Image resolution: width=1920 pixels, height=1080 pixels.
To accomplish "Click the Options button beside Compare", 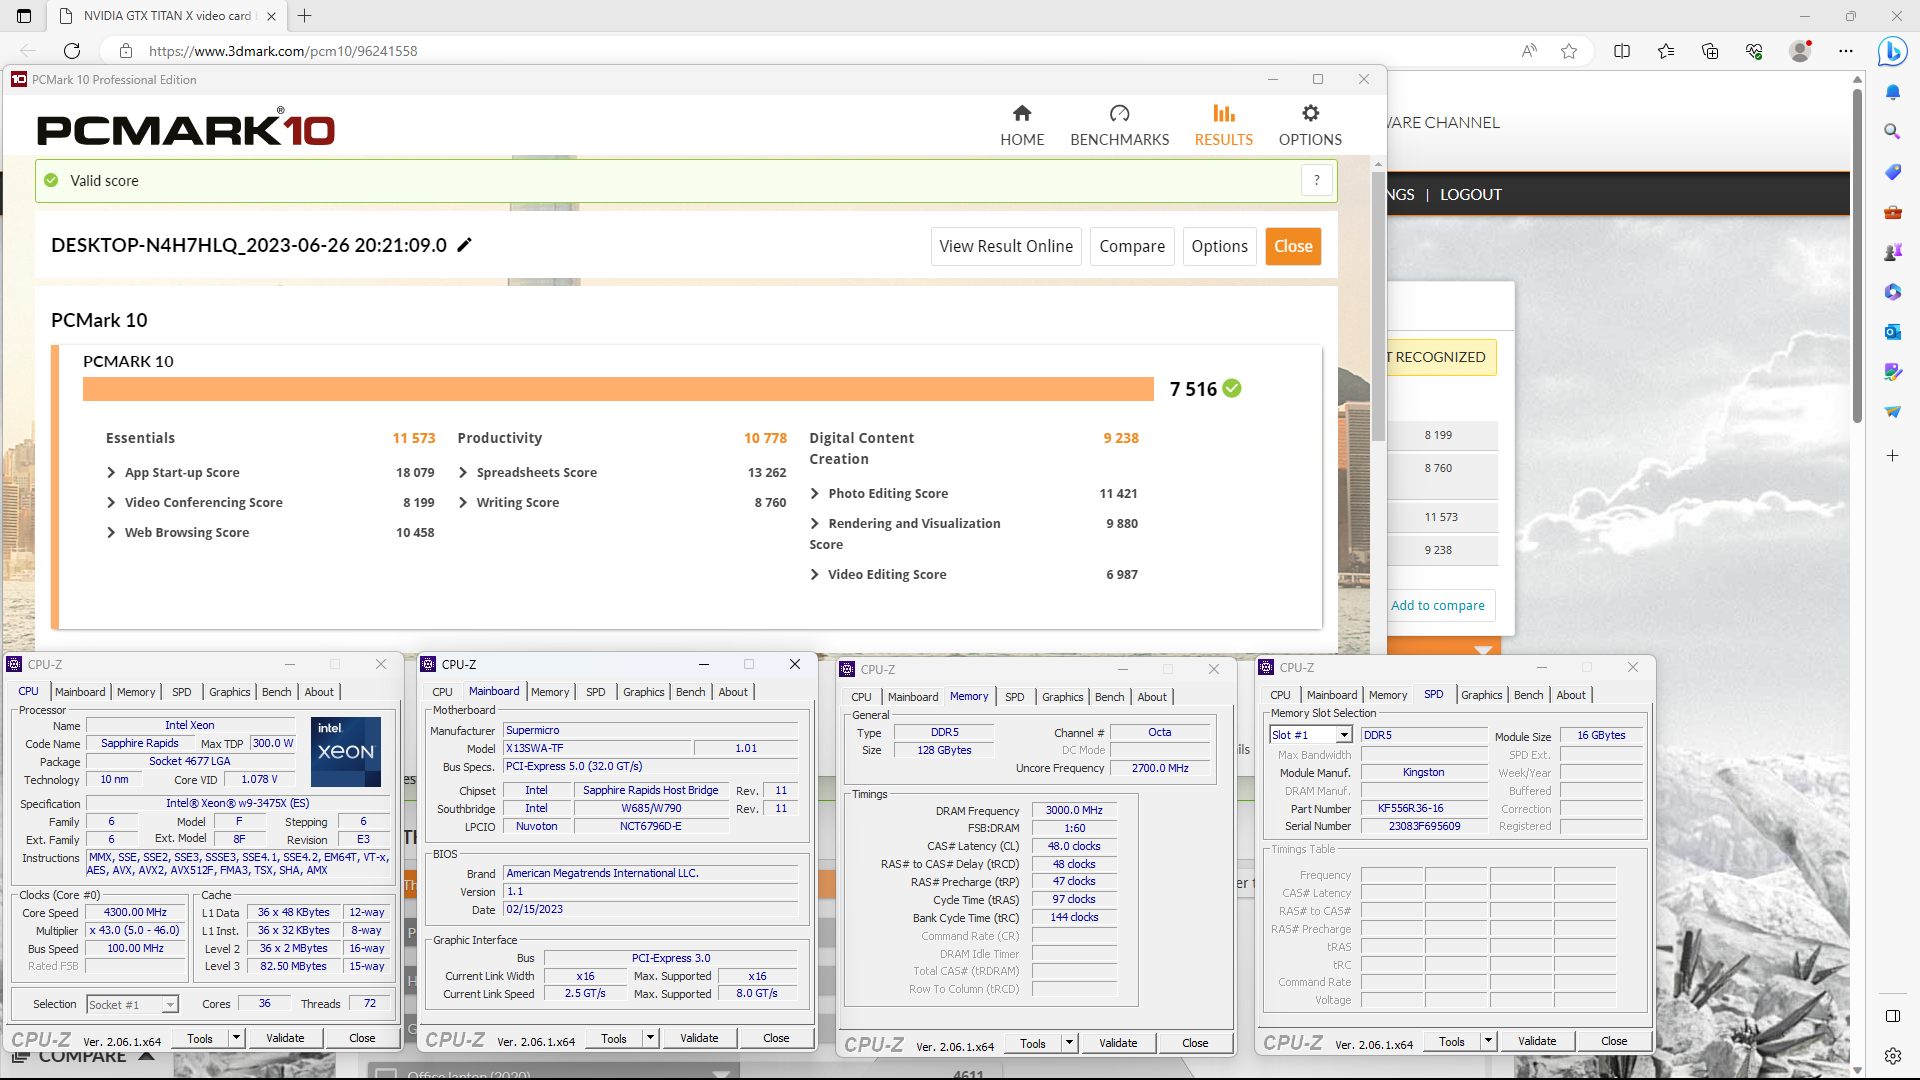I will (x=1219, y=246).
